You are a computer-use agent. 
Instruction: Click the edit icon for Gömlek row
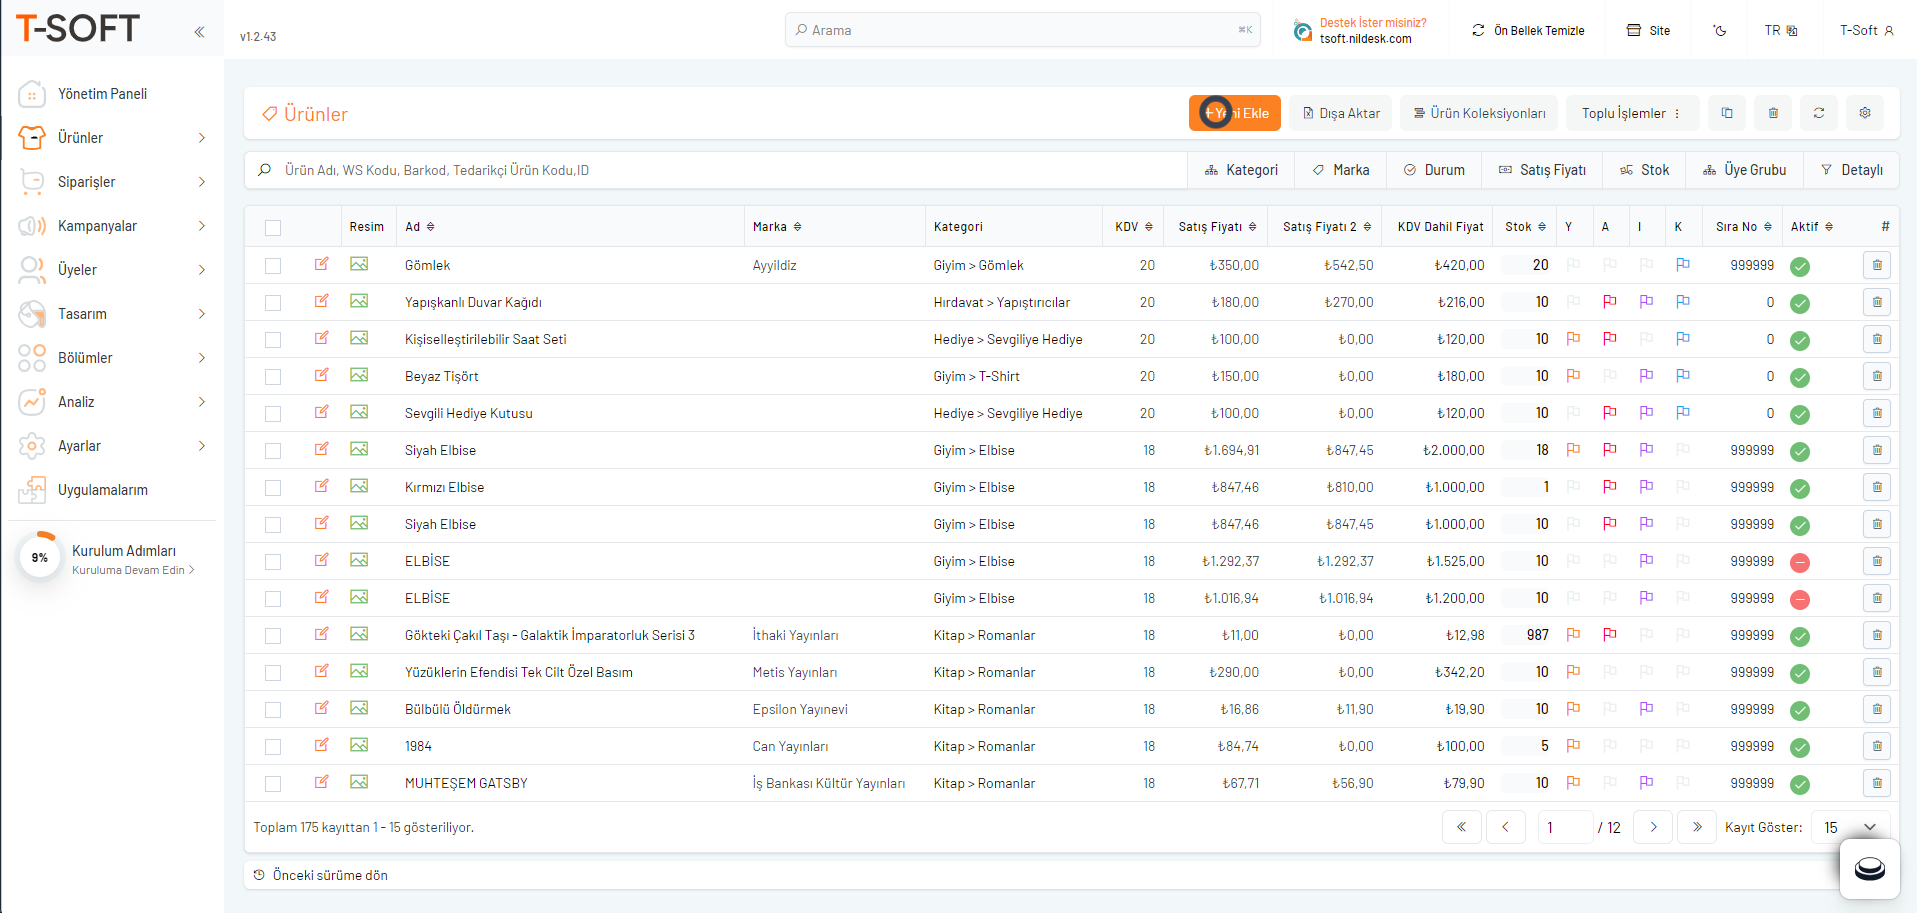tap(321, 264)
